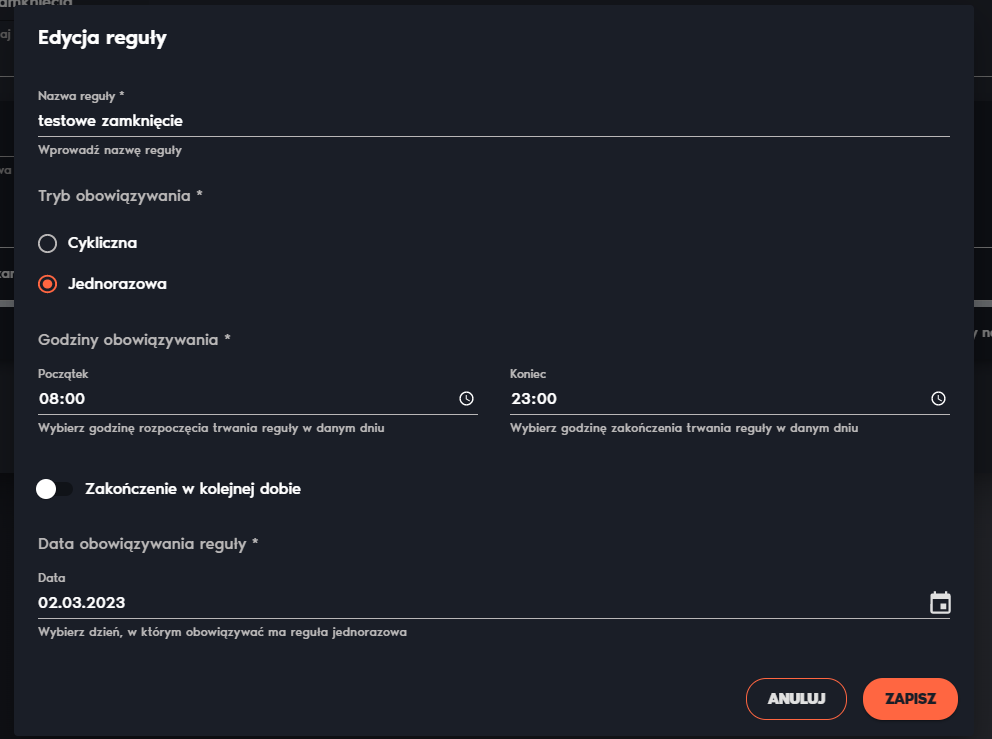Save the rule with the ZAPISZ button
Viewport: 992px width, 739px height.
(x=910, y=699)
